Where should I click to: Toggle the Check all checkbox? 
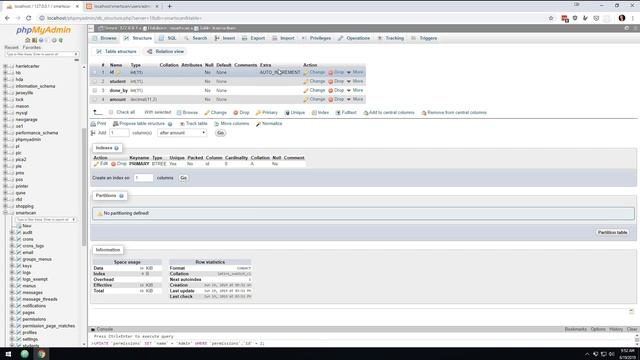coord(111,112)
